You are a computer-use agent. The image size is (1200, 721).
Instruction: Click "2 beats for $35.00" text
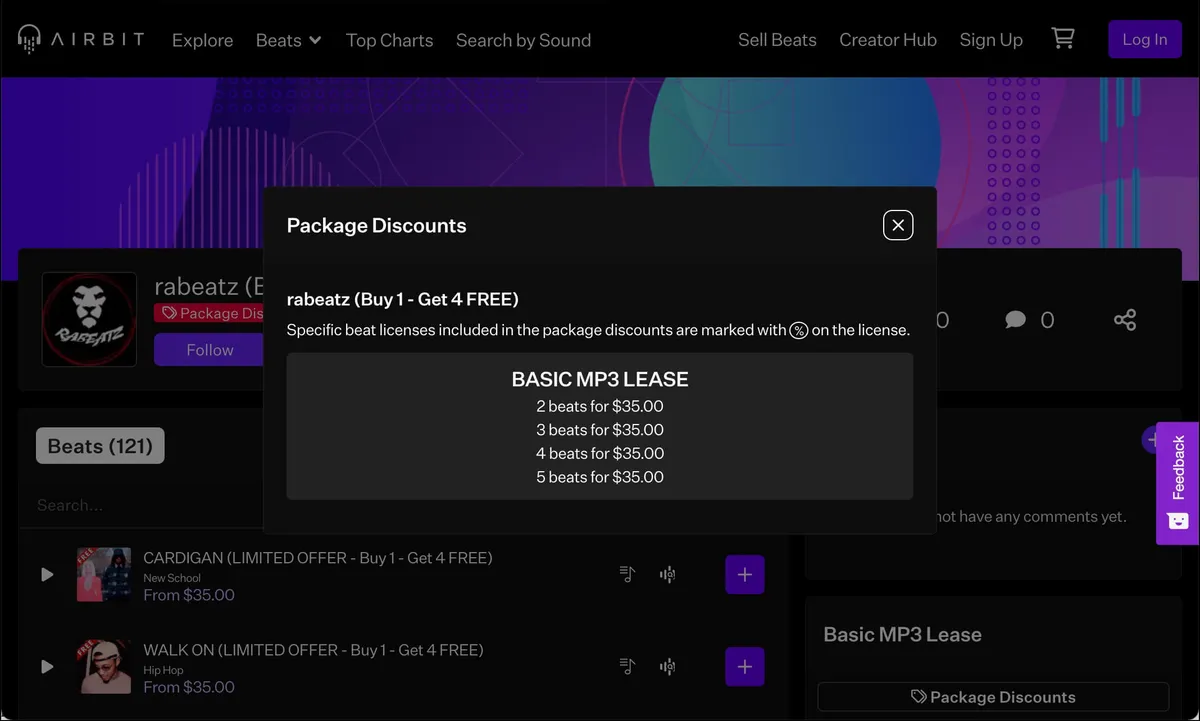click(x=600, y=406)
